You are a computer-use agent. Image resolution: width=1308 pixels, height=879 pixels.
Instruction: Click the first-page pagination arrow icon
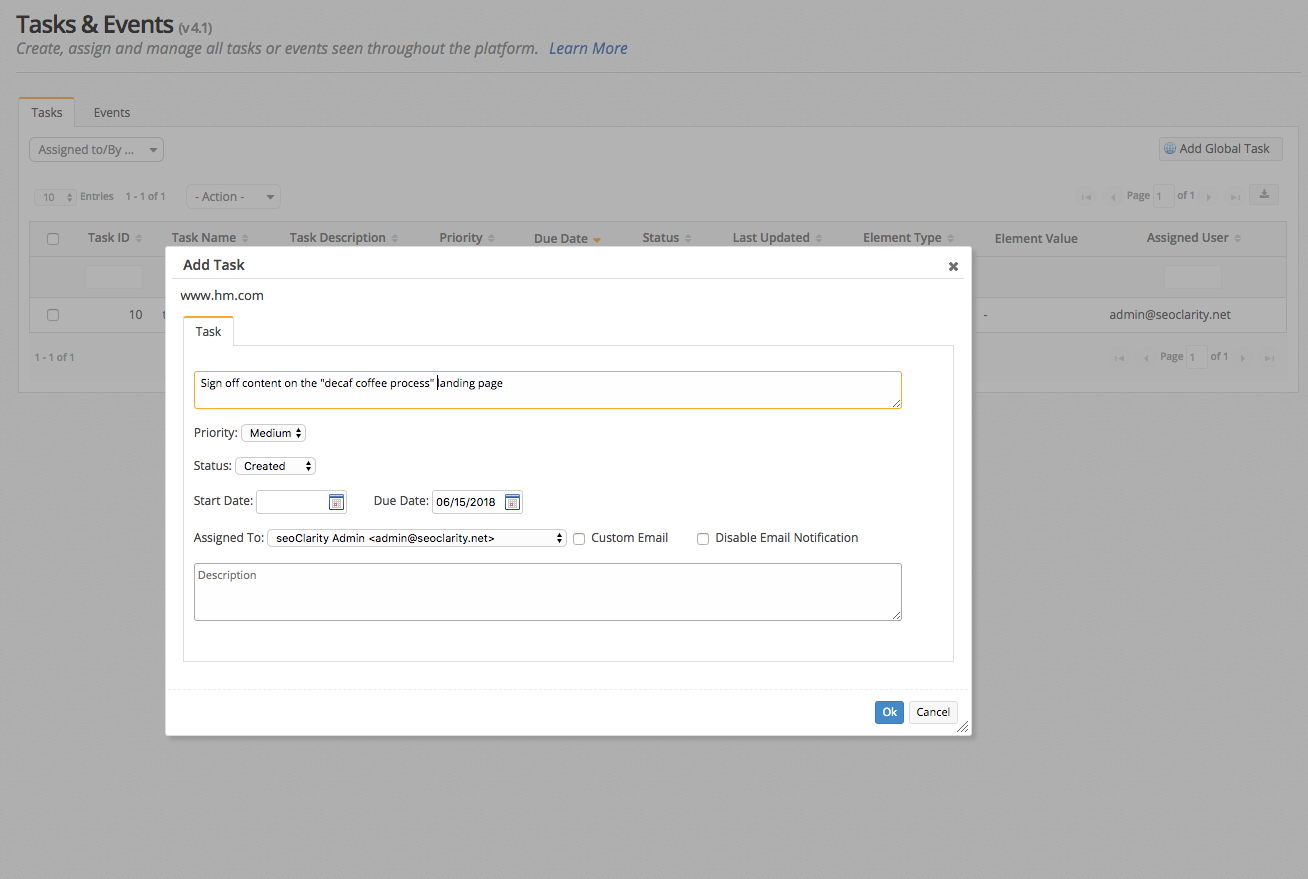tap(1087, 196)
